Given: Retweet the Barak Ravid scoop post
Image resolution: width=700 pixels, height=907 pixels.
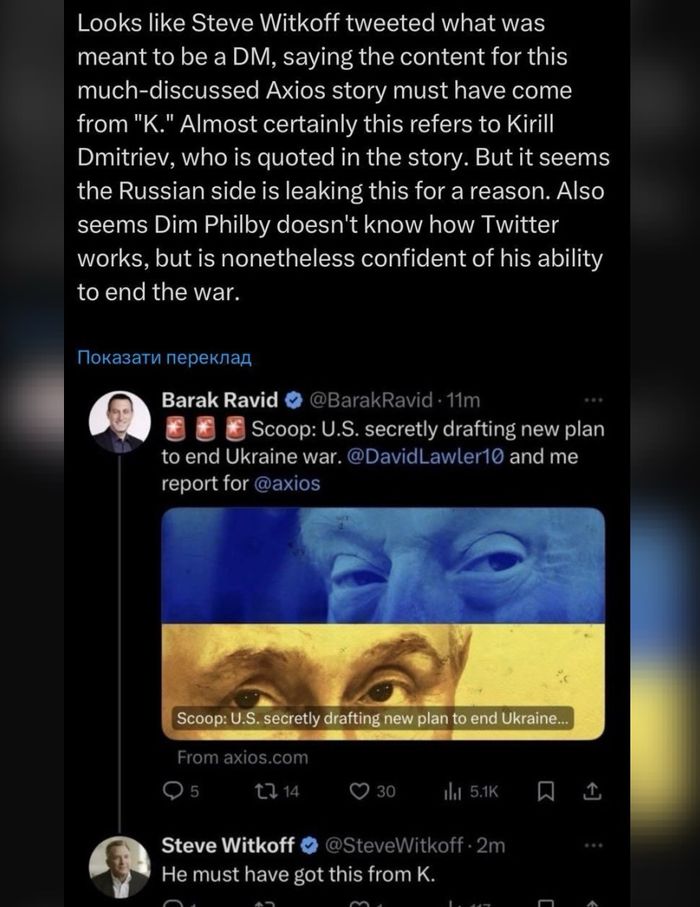Looking at the screenshot, I should 276,792.
